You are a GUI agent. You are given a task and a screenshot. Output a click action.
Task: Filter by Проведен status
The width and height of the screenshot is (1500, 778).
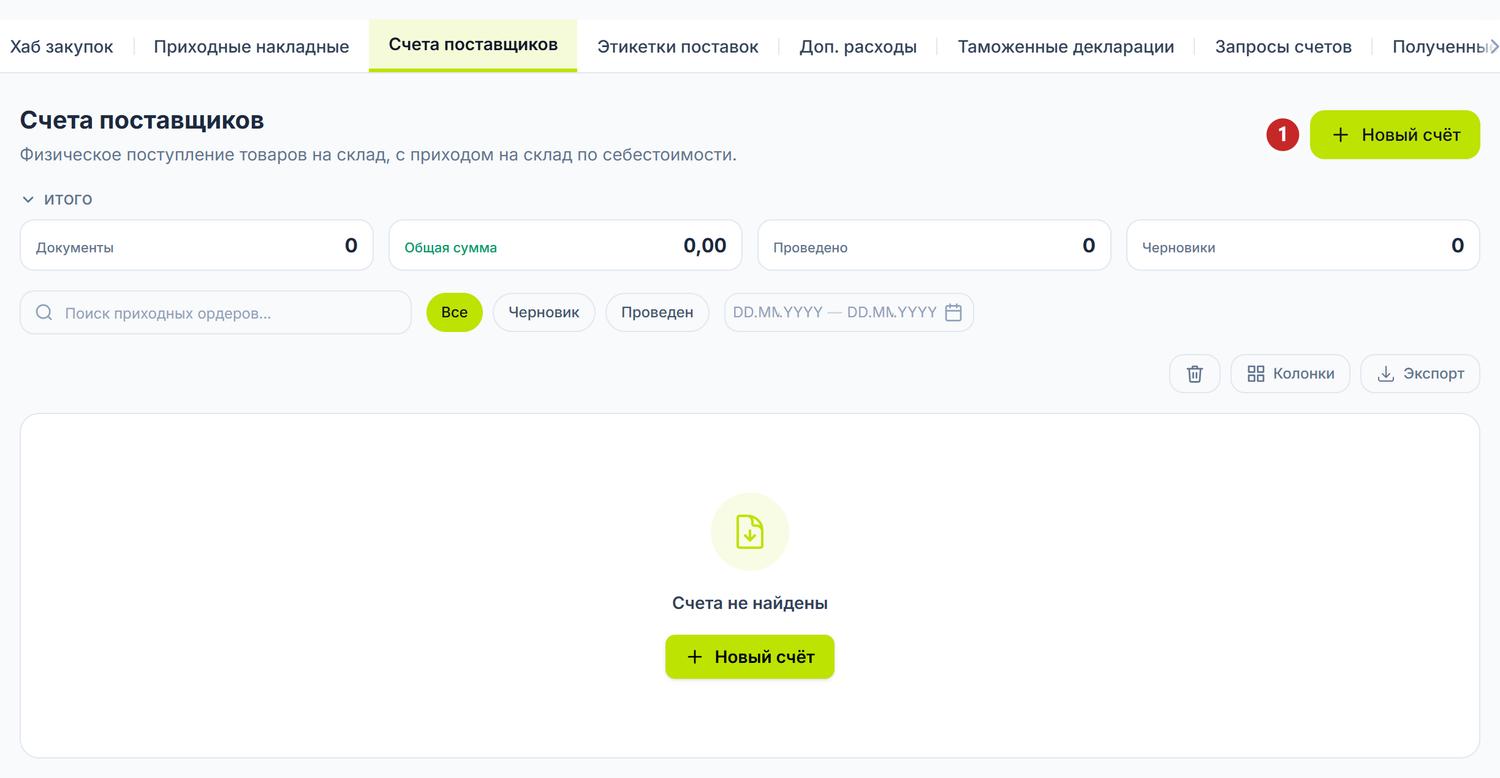tap(657, 312)
